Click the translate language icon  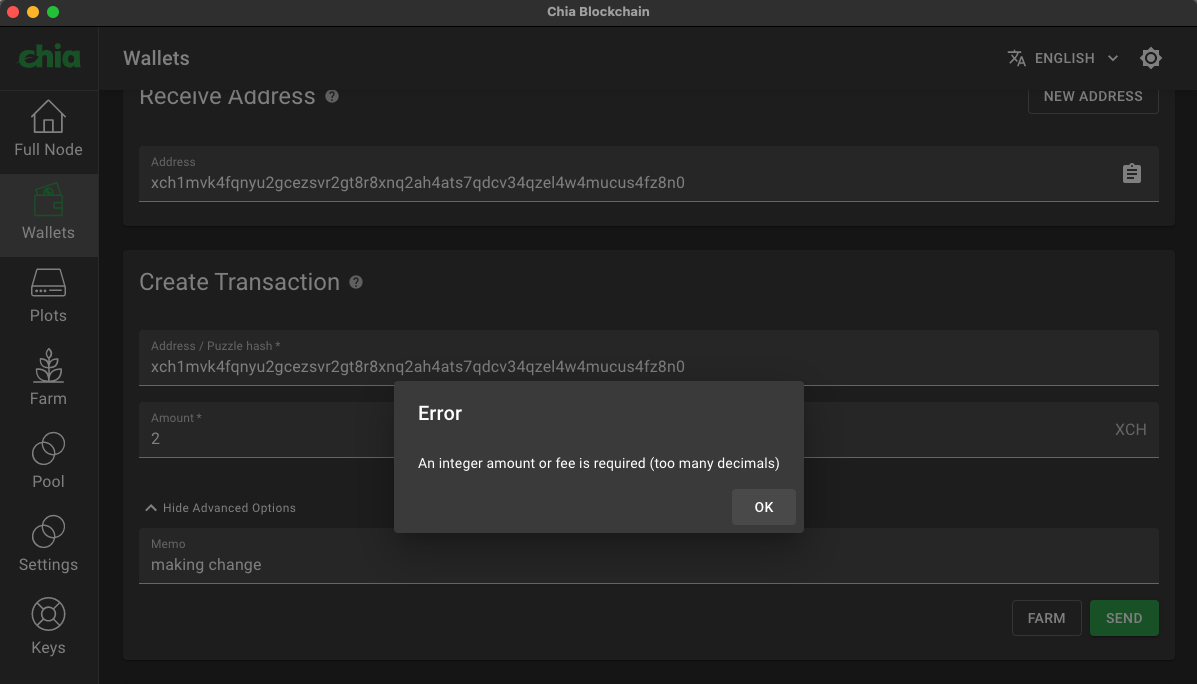click(x=1016, y=58)
